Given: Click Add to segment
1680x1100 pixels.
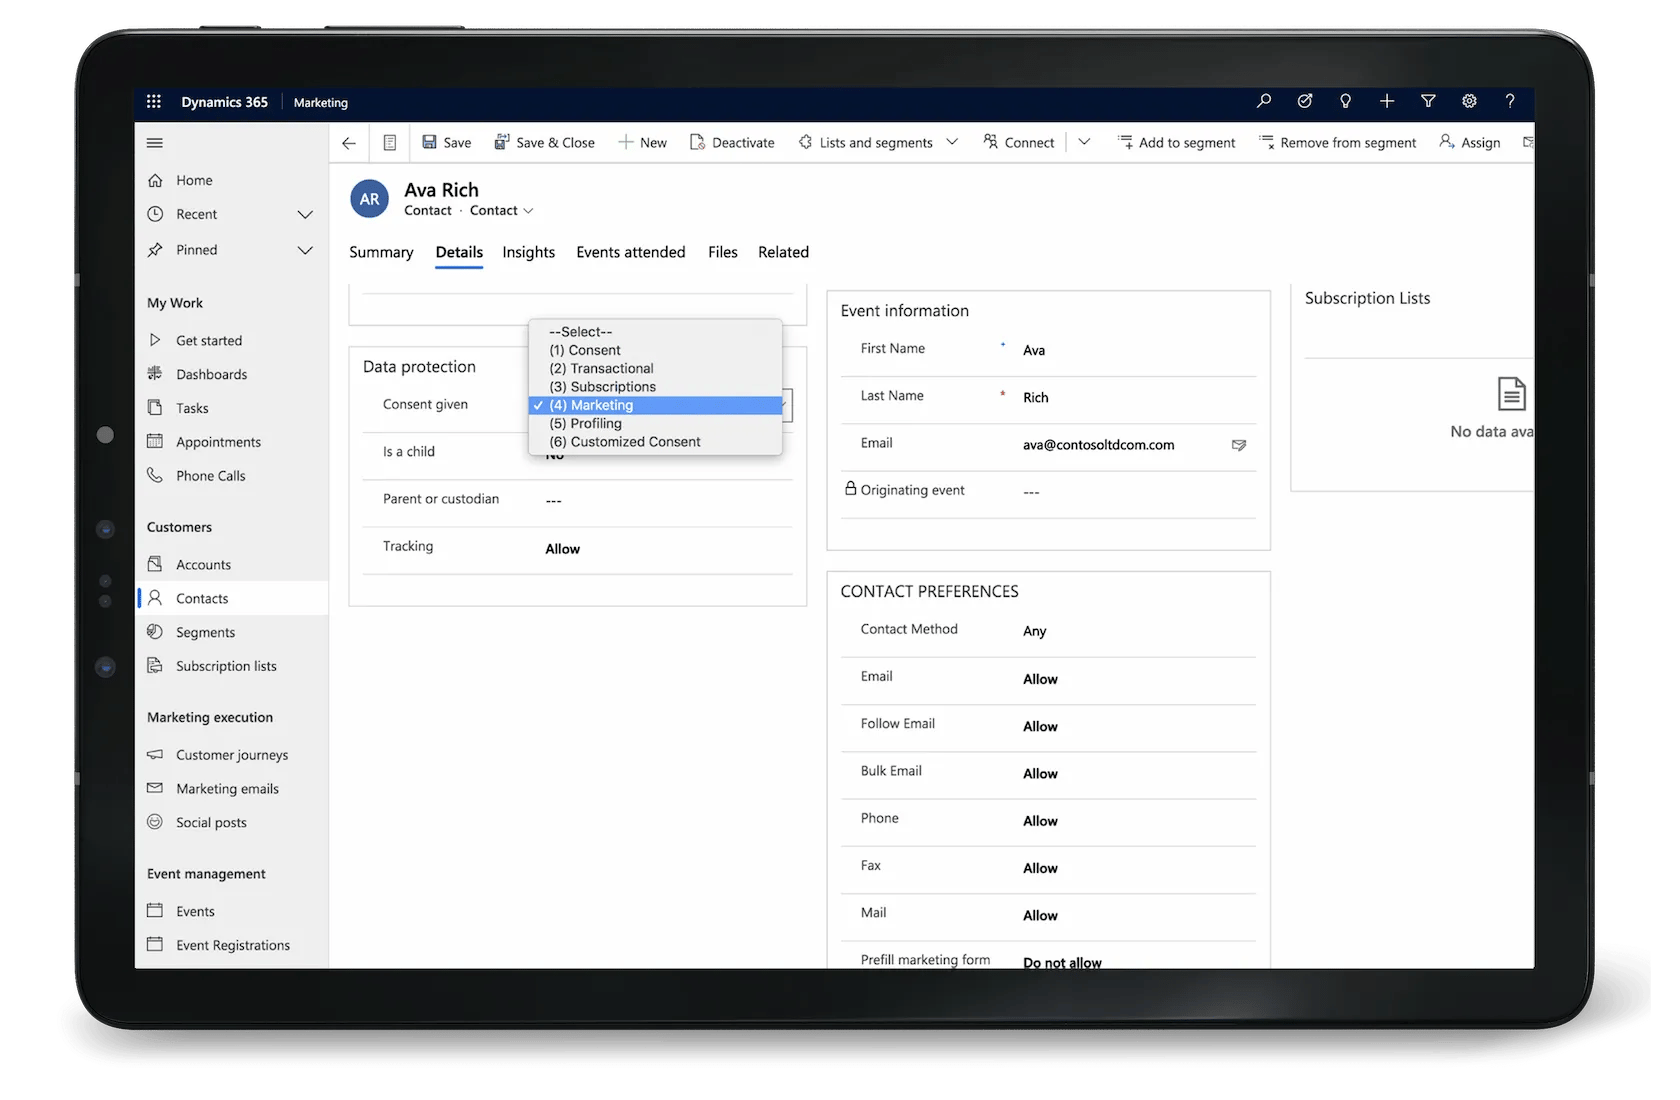Looking at the screenshot, I should coord(1176,143).
